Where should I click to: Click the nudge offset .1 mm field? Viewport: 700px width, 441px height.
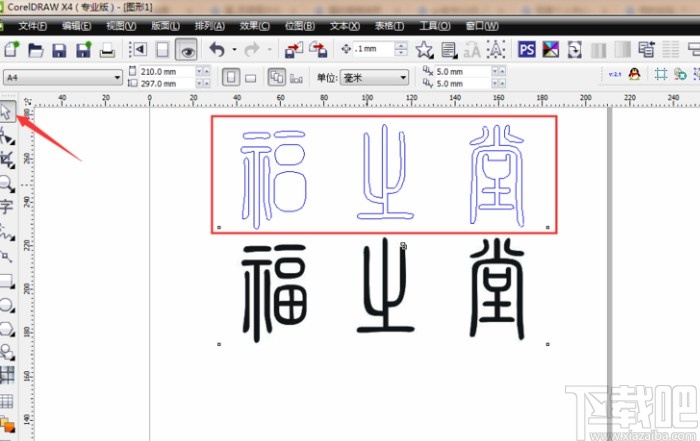(373, 49)
